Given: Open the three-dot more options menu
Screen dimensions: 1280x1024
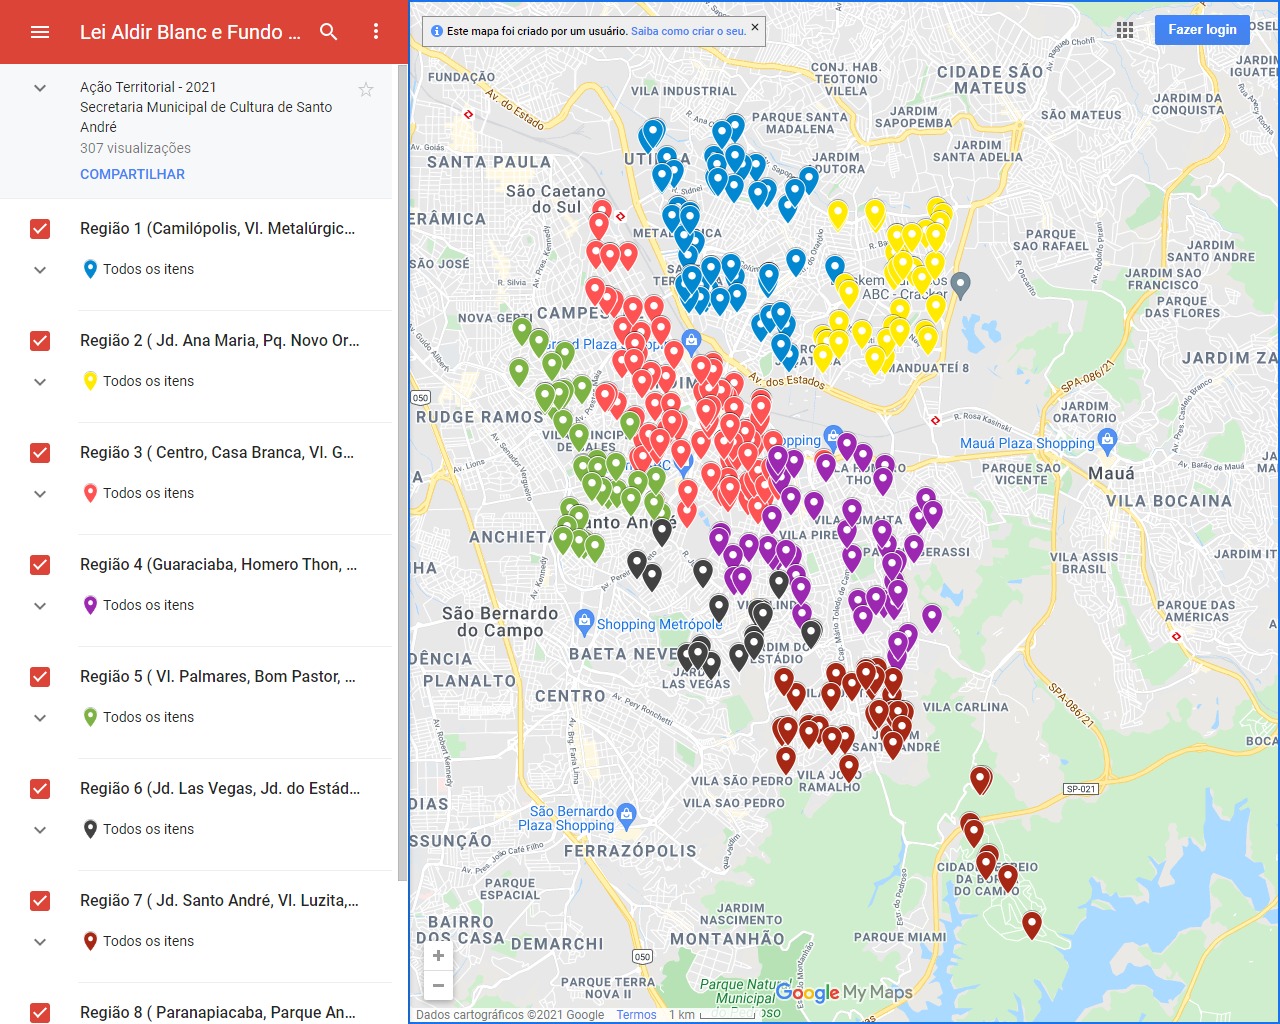Looking at the screenshot, I should coord(376,32).
